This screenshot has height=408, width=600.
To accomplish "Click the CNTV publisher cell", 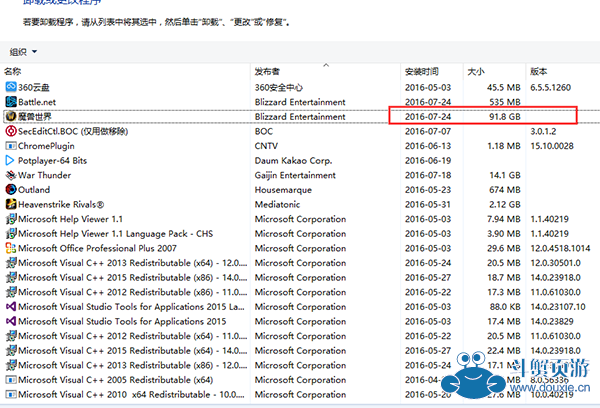I will pos(266,146).
